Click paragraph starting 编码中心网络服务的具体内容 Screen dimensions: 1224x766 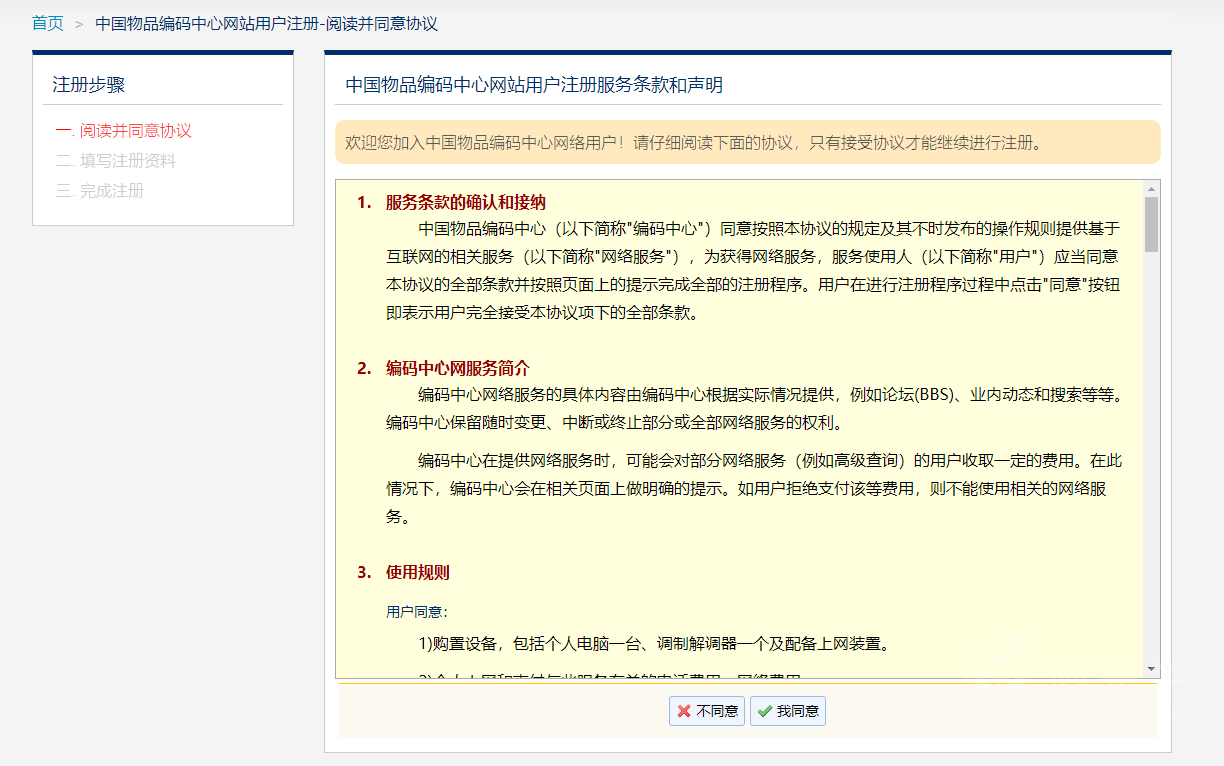point(754,408)
